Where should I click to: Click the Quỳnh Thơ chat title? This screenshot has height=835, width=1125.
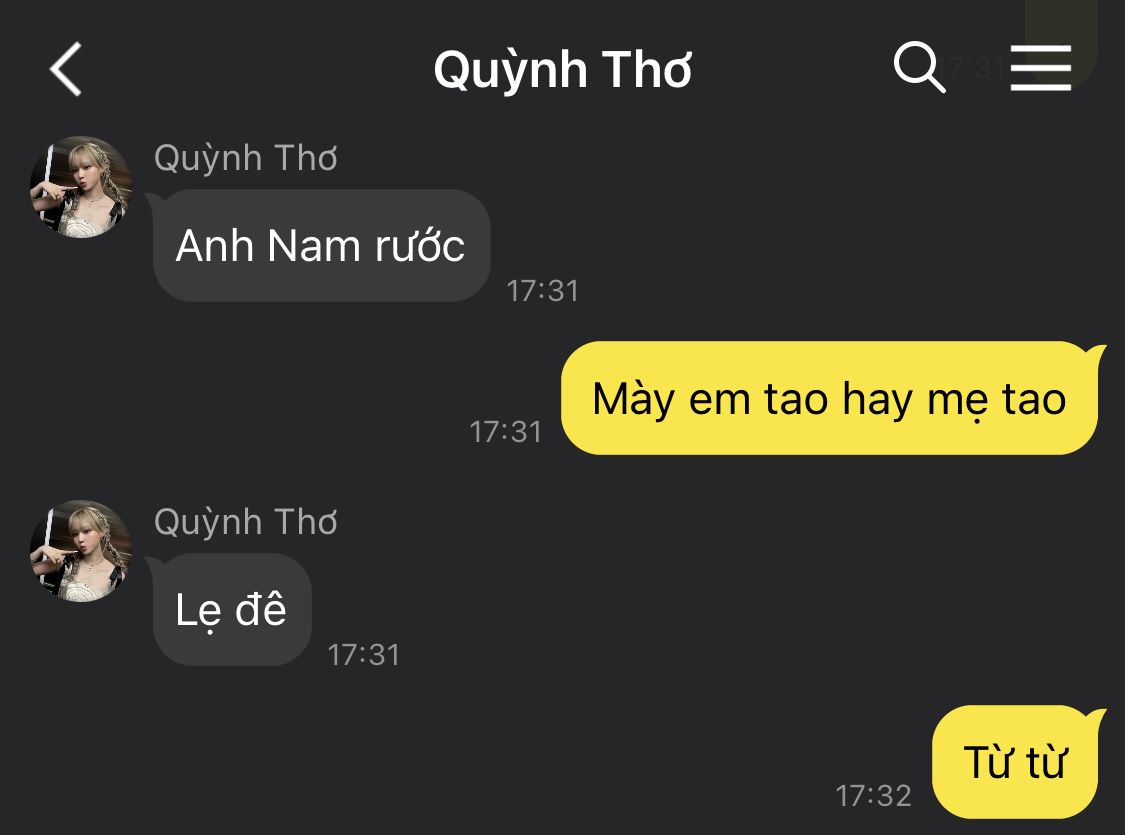pos(562,70)
